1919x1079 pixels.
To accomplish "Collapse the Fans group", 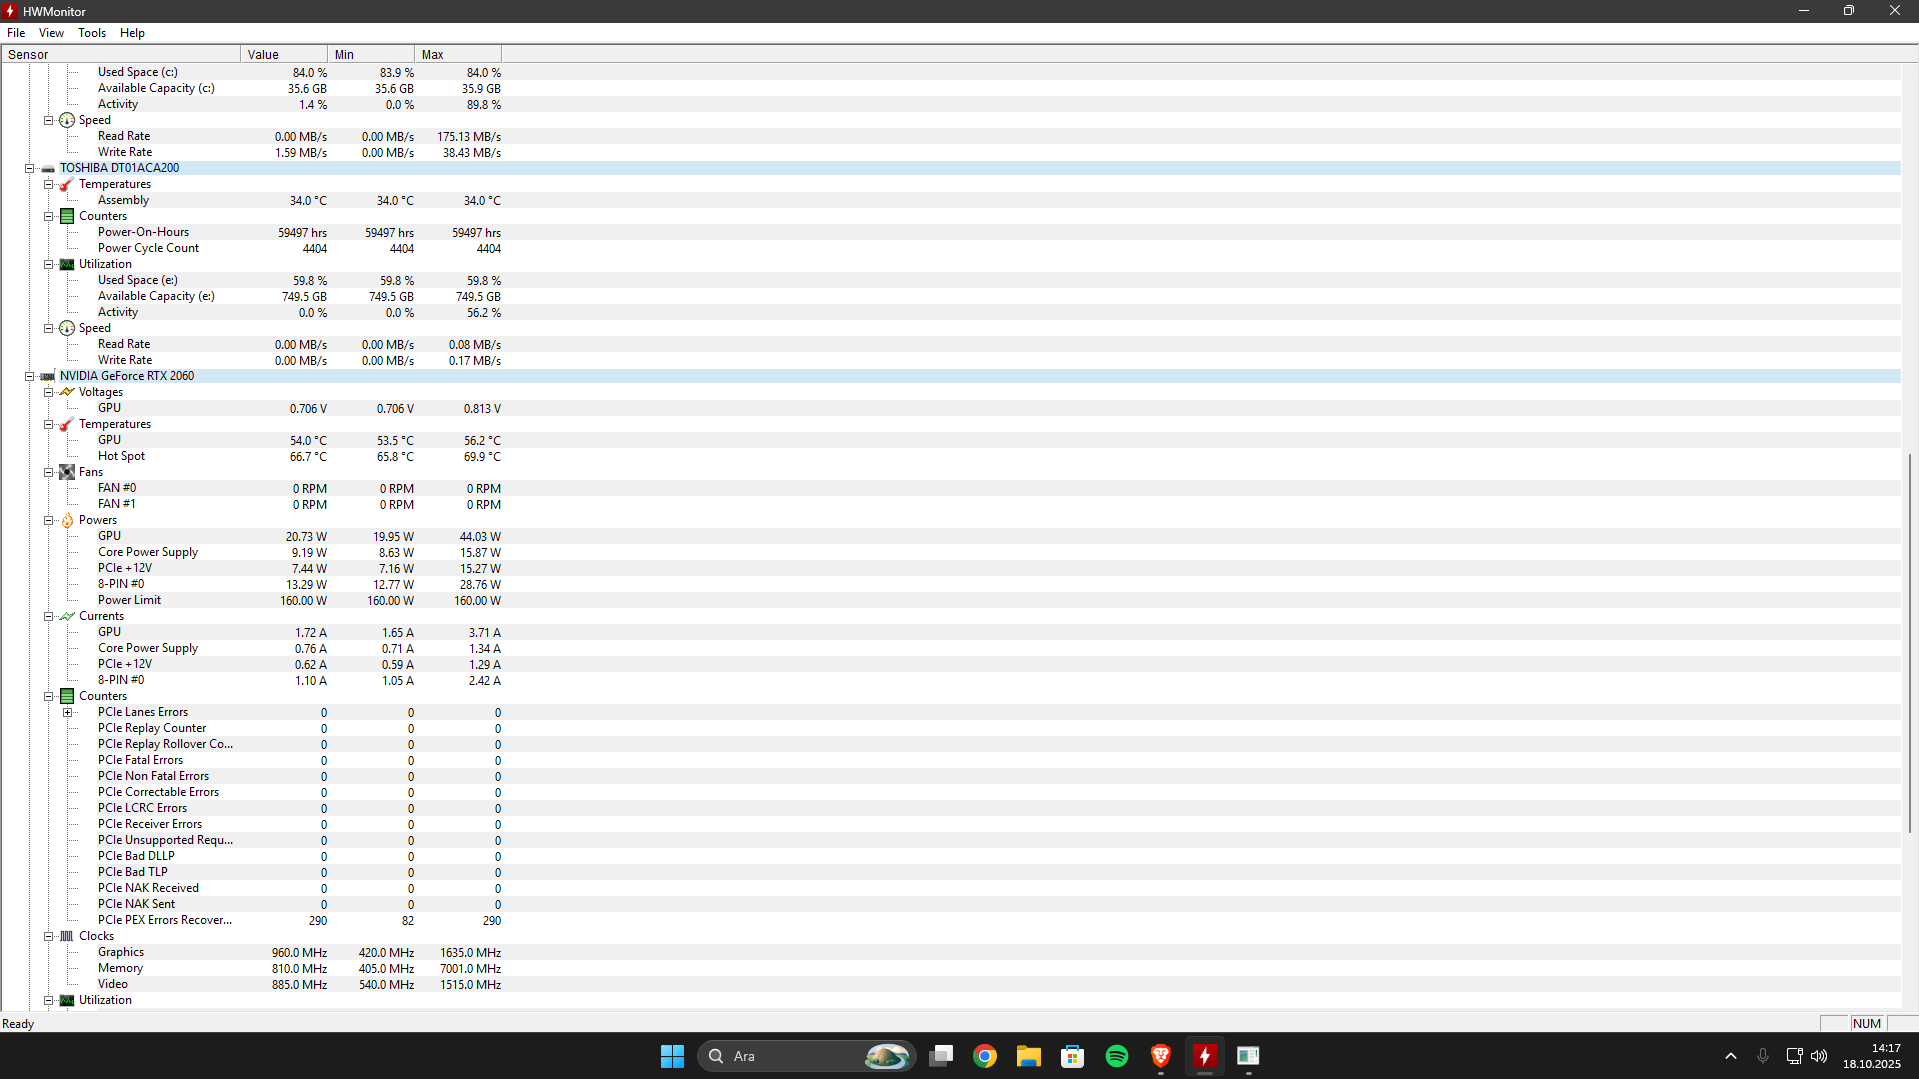I will pyautogui.click(x=48, y=472).
